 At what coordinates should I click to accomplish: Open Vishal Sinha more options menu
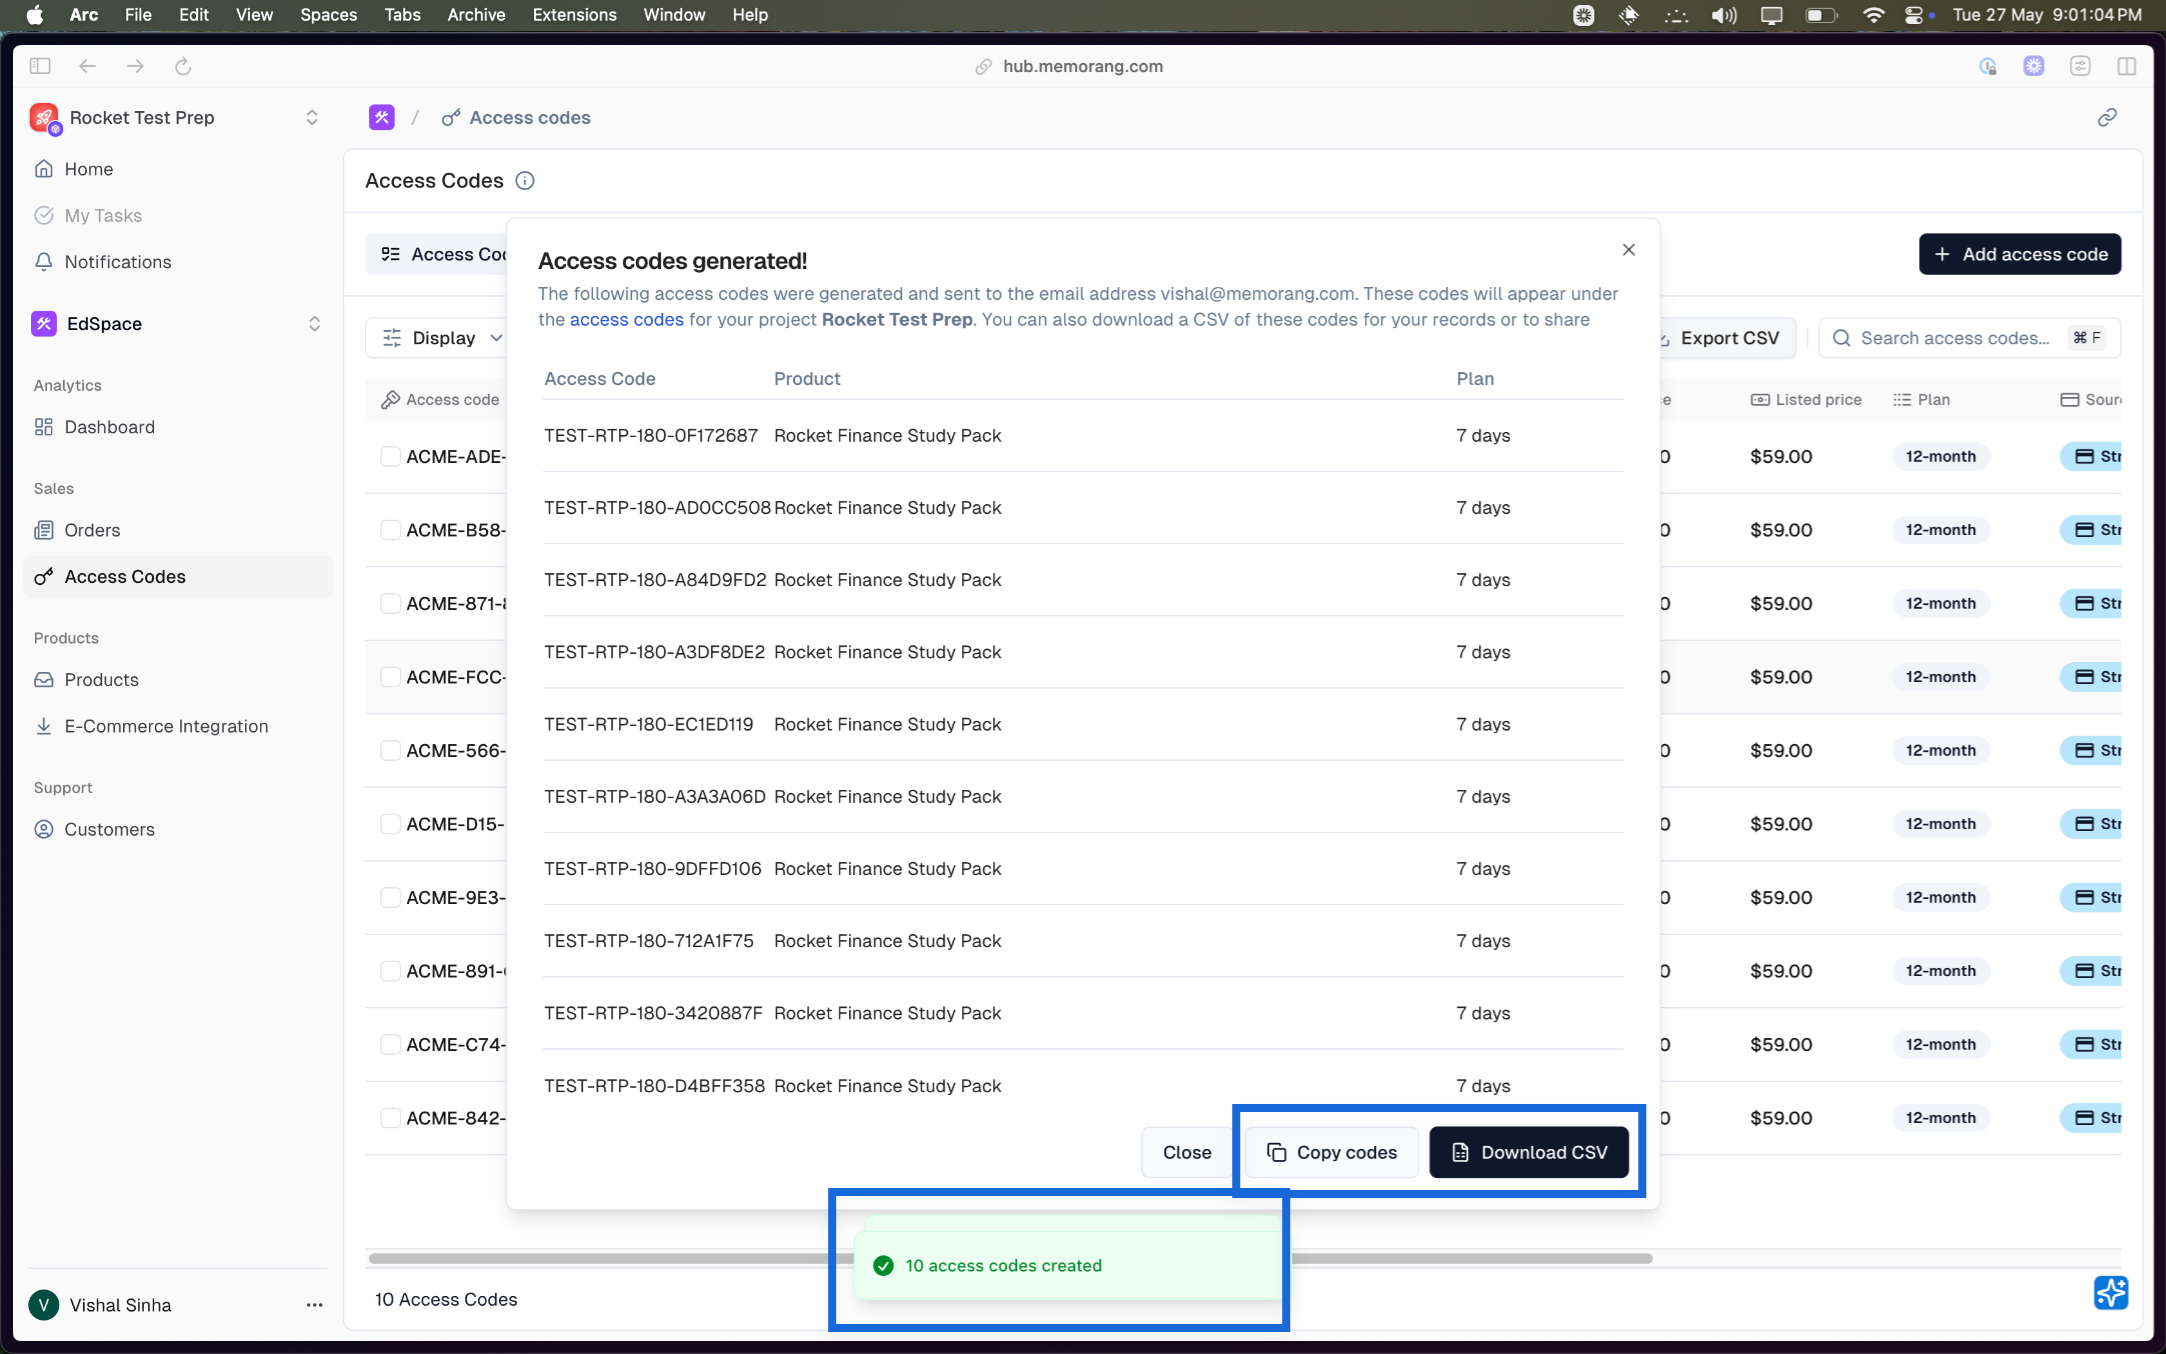pyautogui.click(x=314, y=1305)
